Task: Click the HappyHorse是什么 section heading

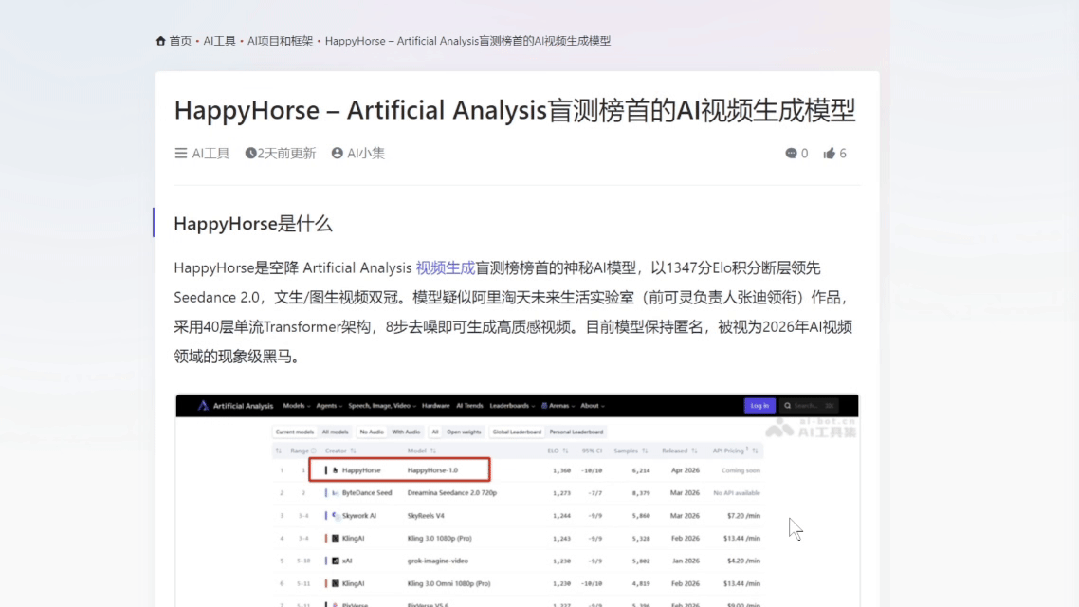Action: [253, 224]
